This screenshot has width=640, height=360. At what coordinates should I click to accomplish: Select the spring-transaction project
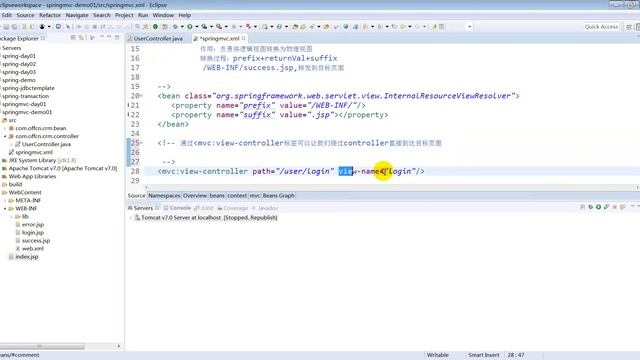point(25,96)
